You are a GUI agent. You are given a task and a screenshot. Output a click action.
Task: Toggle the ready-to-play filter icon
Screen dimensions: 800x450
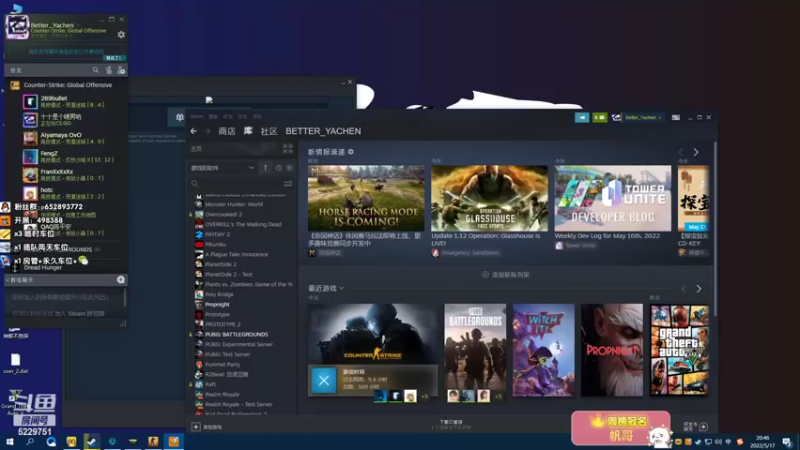(x=289, y=167)
